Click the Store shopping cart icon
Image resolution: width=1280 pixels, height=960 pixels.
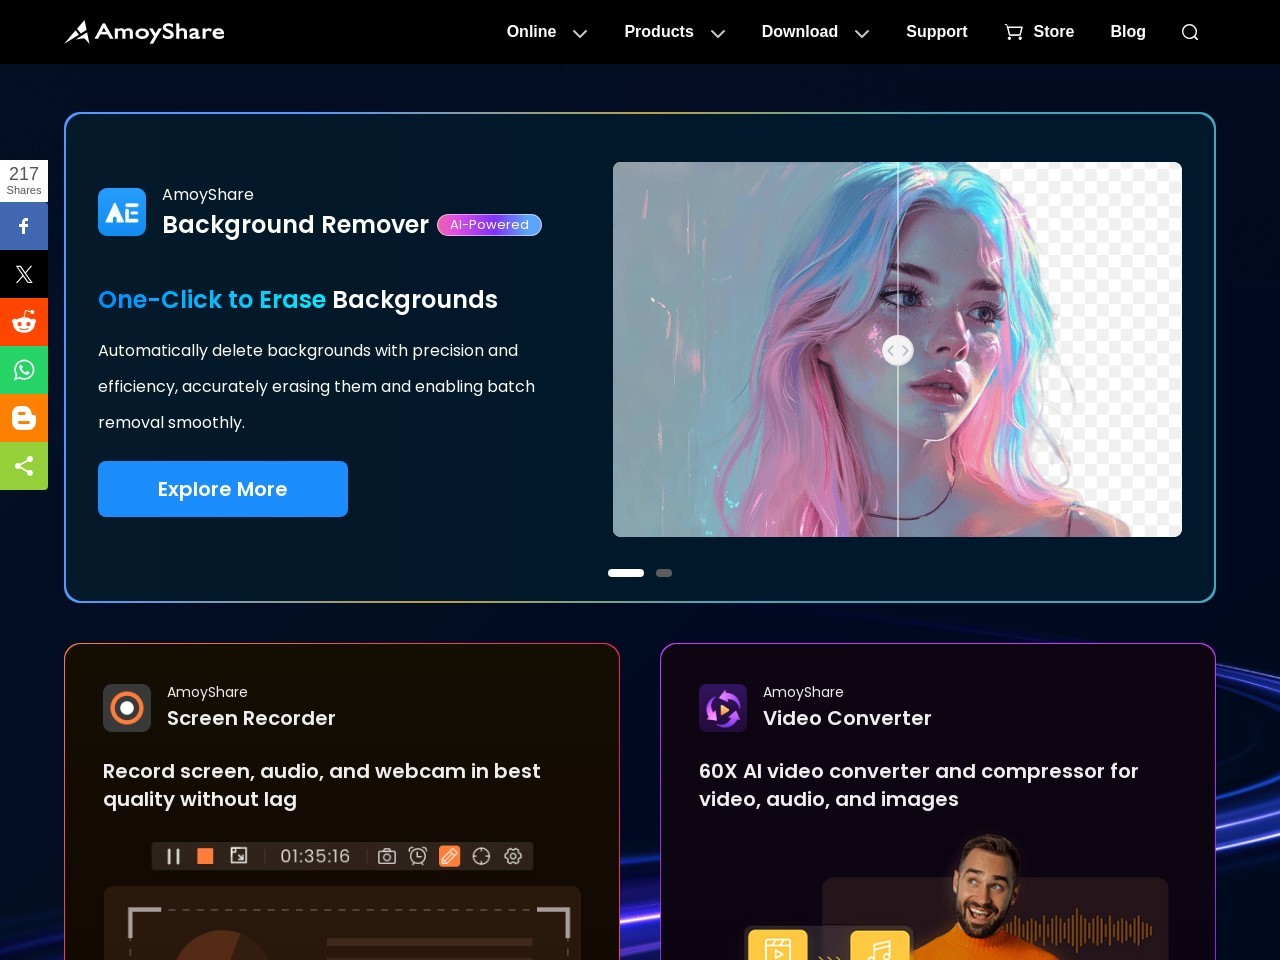pyautogui.click(x=1014, y=32)
